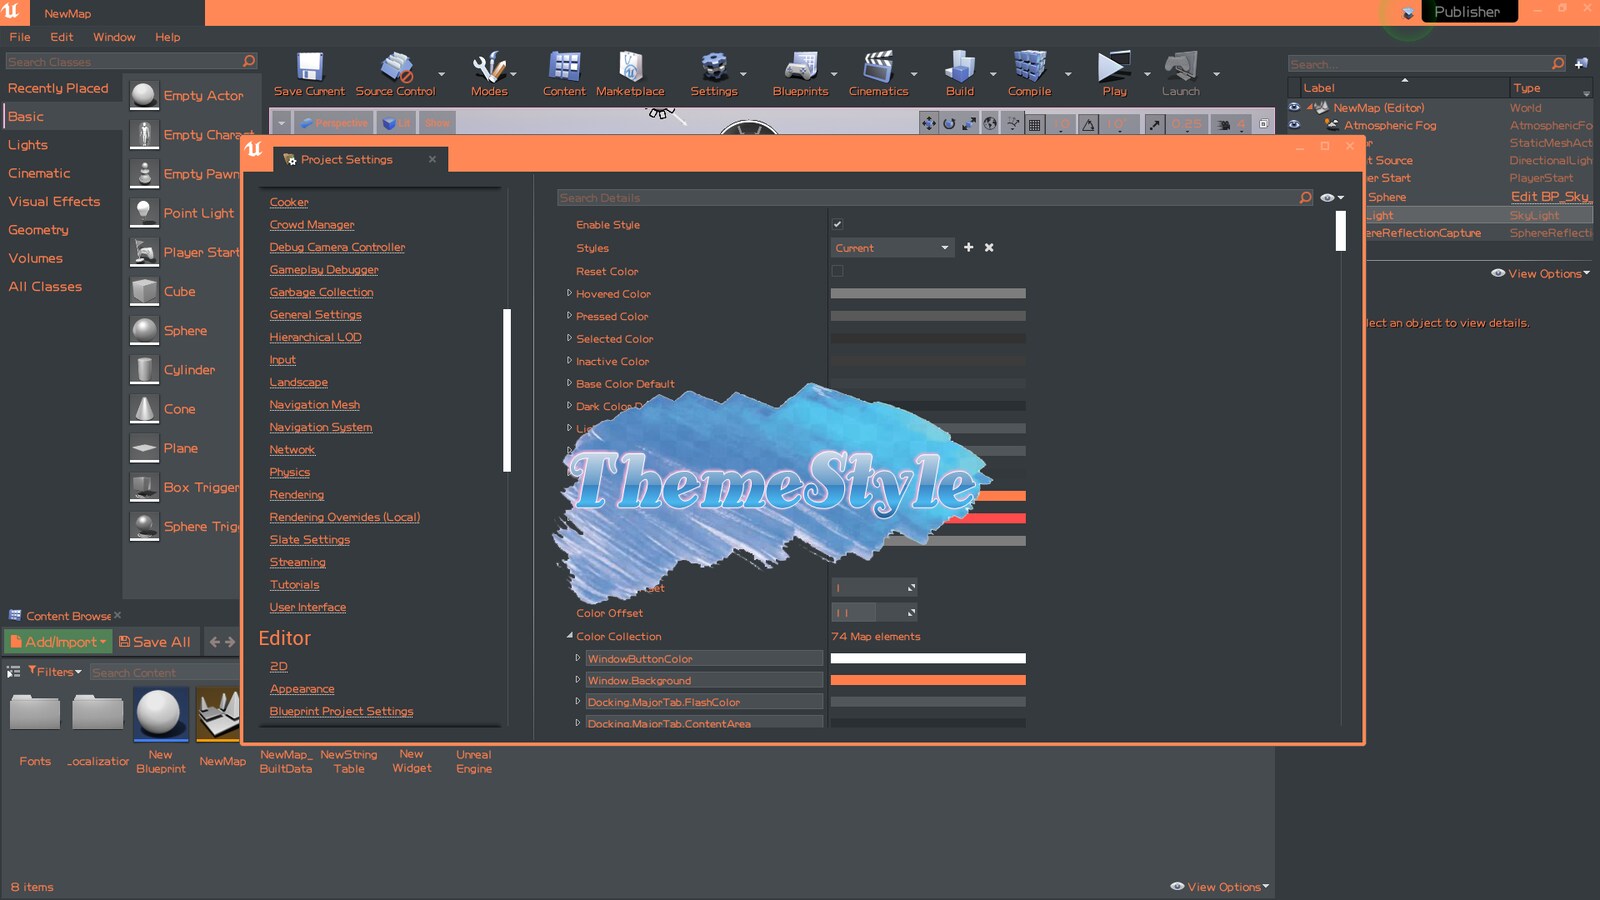Click the Compile icon in the toolbar

pos(1029,70)
